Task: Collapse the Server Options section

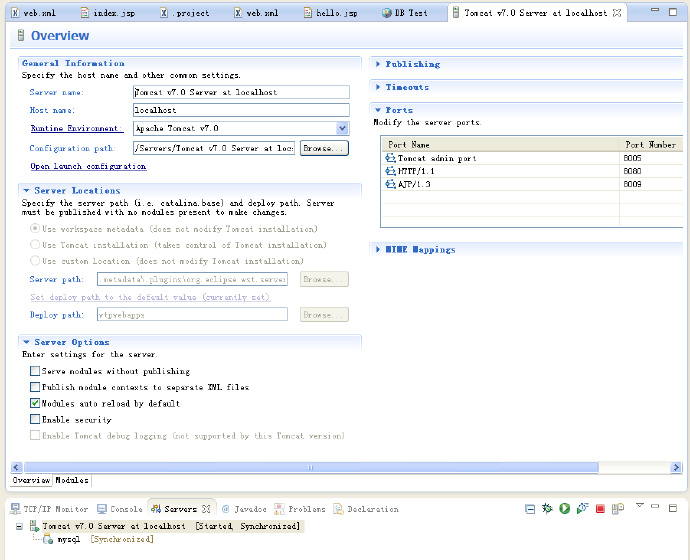Action: click(x=26, y=342)
